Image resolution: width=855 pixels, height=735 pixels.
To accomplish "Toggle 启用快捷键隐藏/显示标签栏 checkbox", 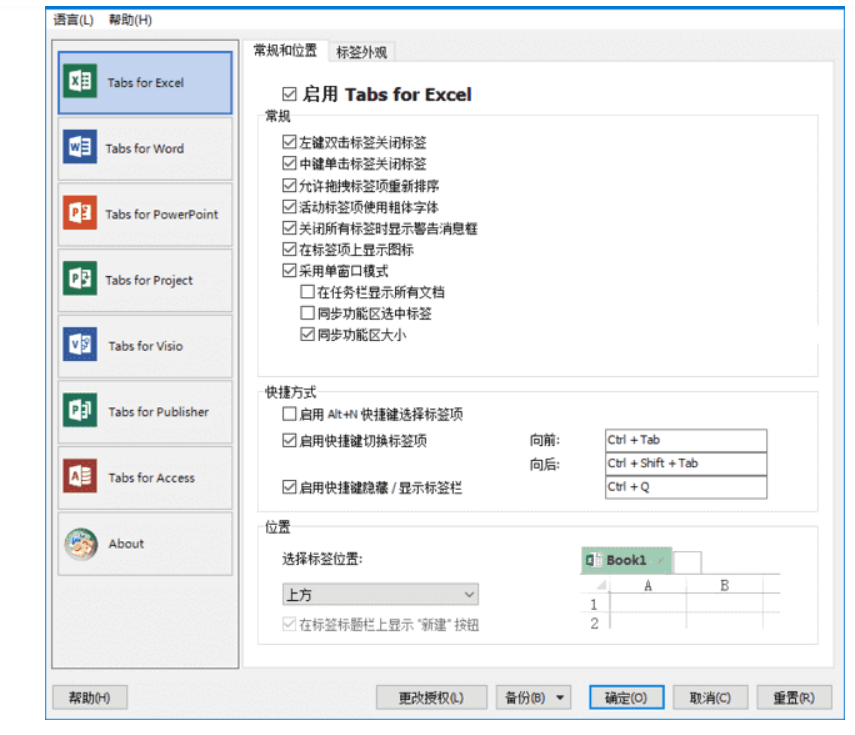I will [289, 487].
